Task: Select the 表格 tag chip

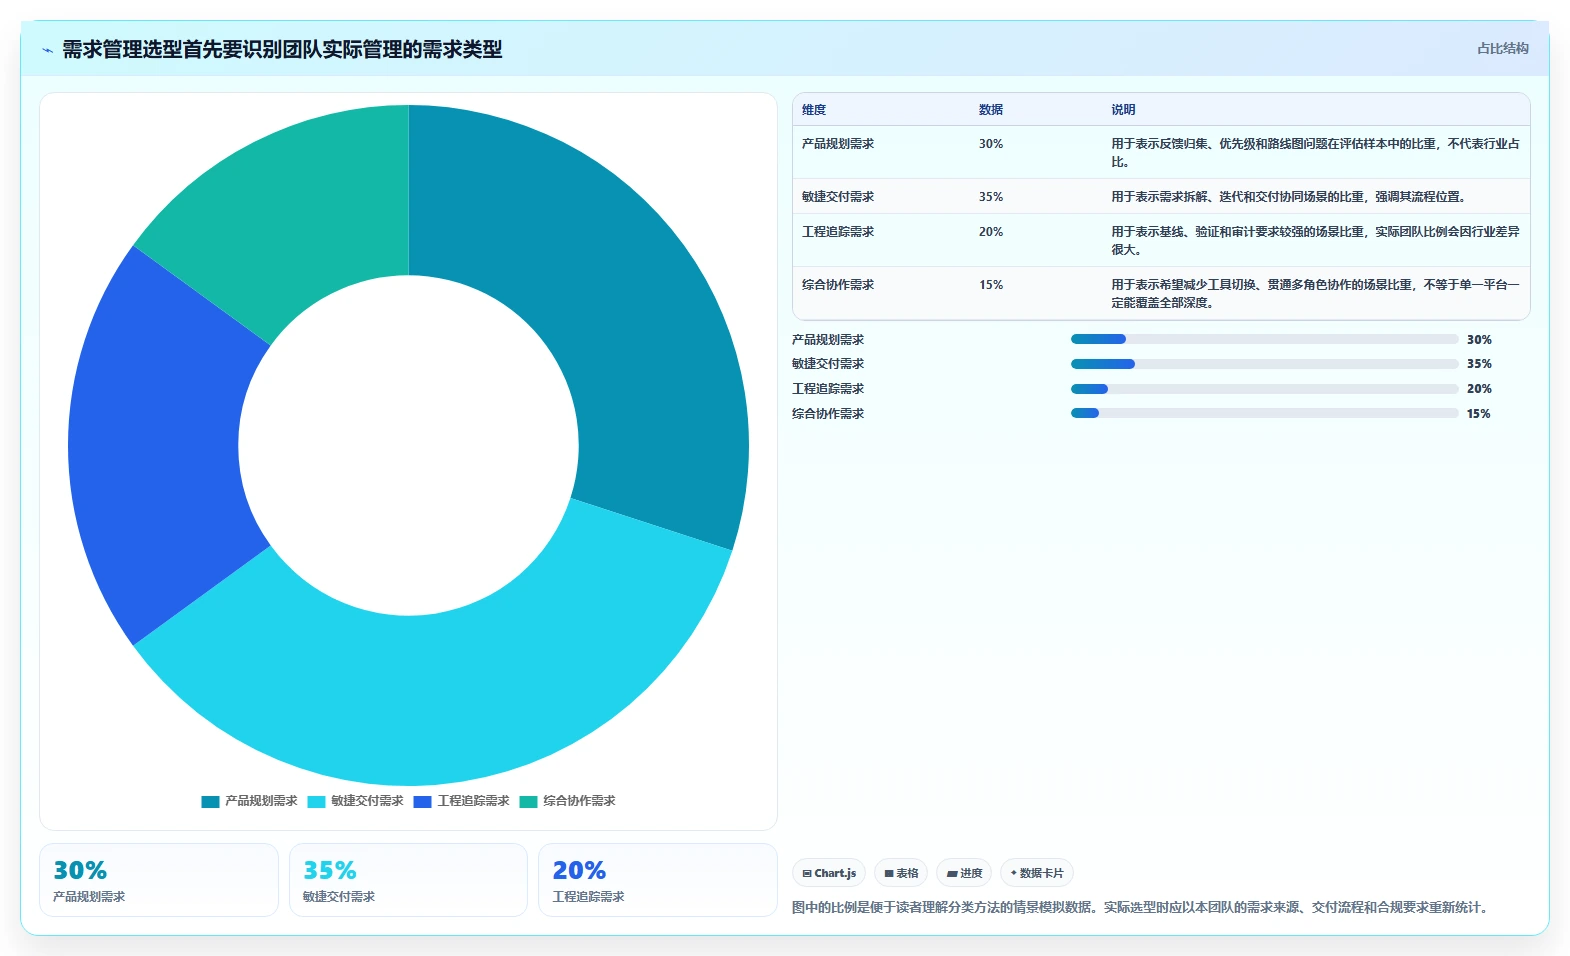Action: coord(901,873)
